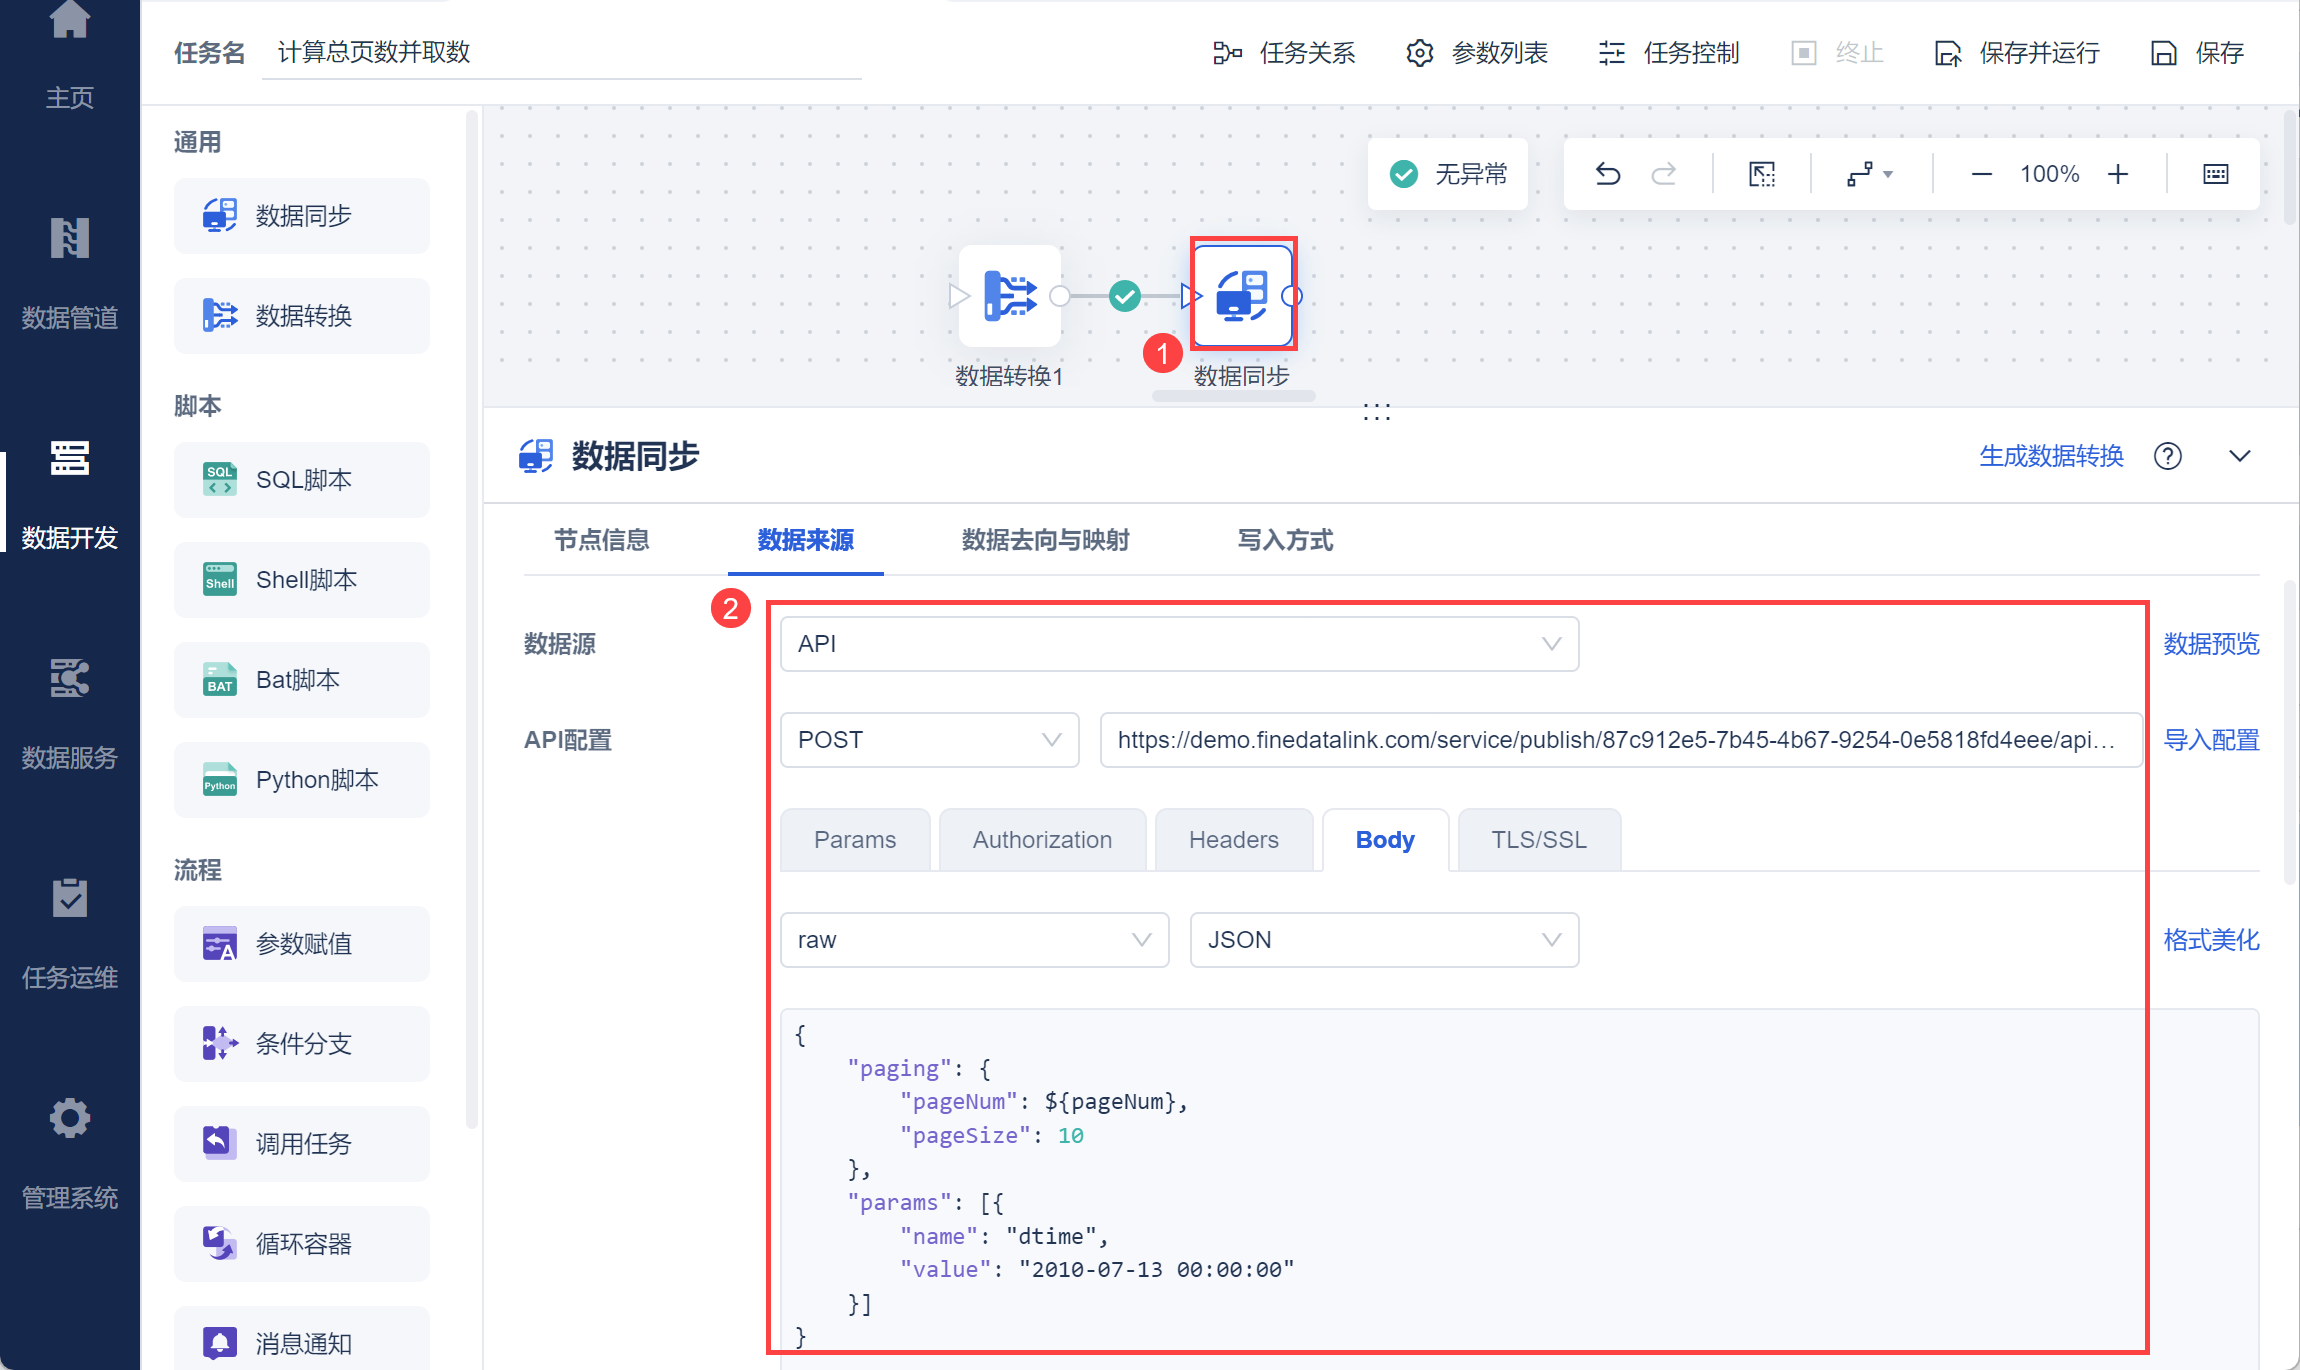Click the 格式美化 link
The width and height of the screenshot is (2300, 1370).
pyautogui.click(x=2211, y=940)
